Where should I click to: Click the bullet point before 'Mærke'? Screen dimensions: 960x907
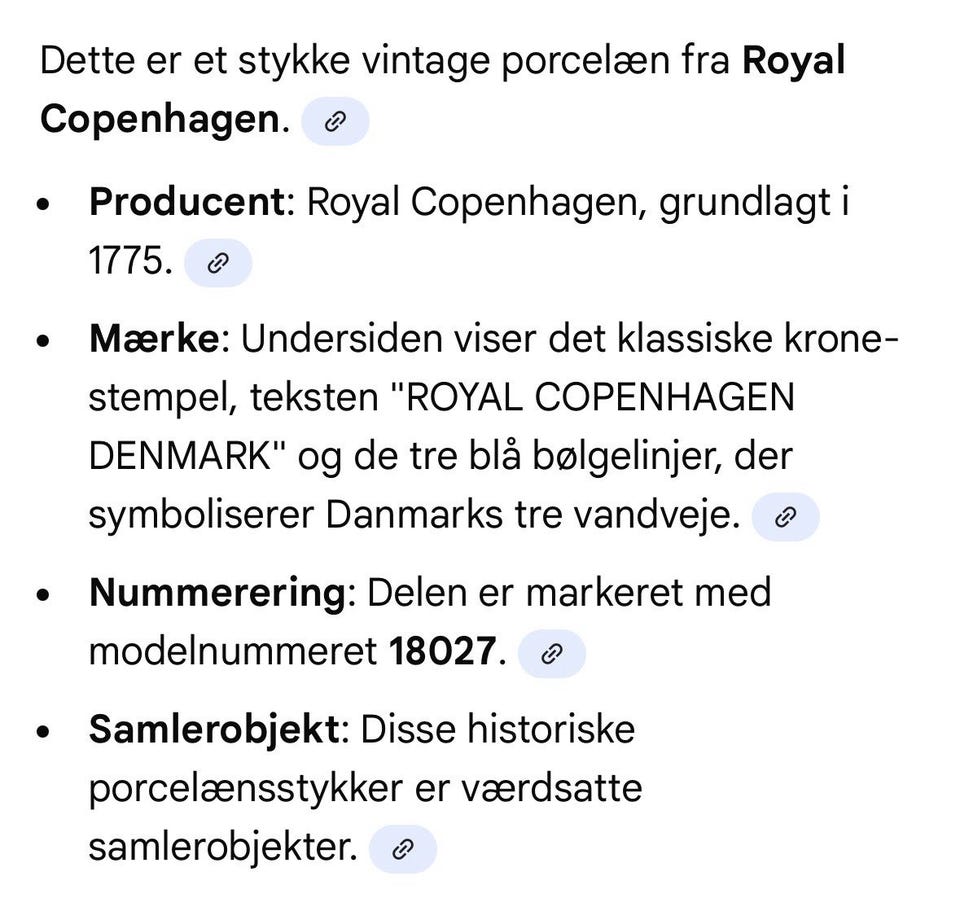coord(42,341)
